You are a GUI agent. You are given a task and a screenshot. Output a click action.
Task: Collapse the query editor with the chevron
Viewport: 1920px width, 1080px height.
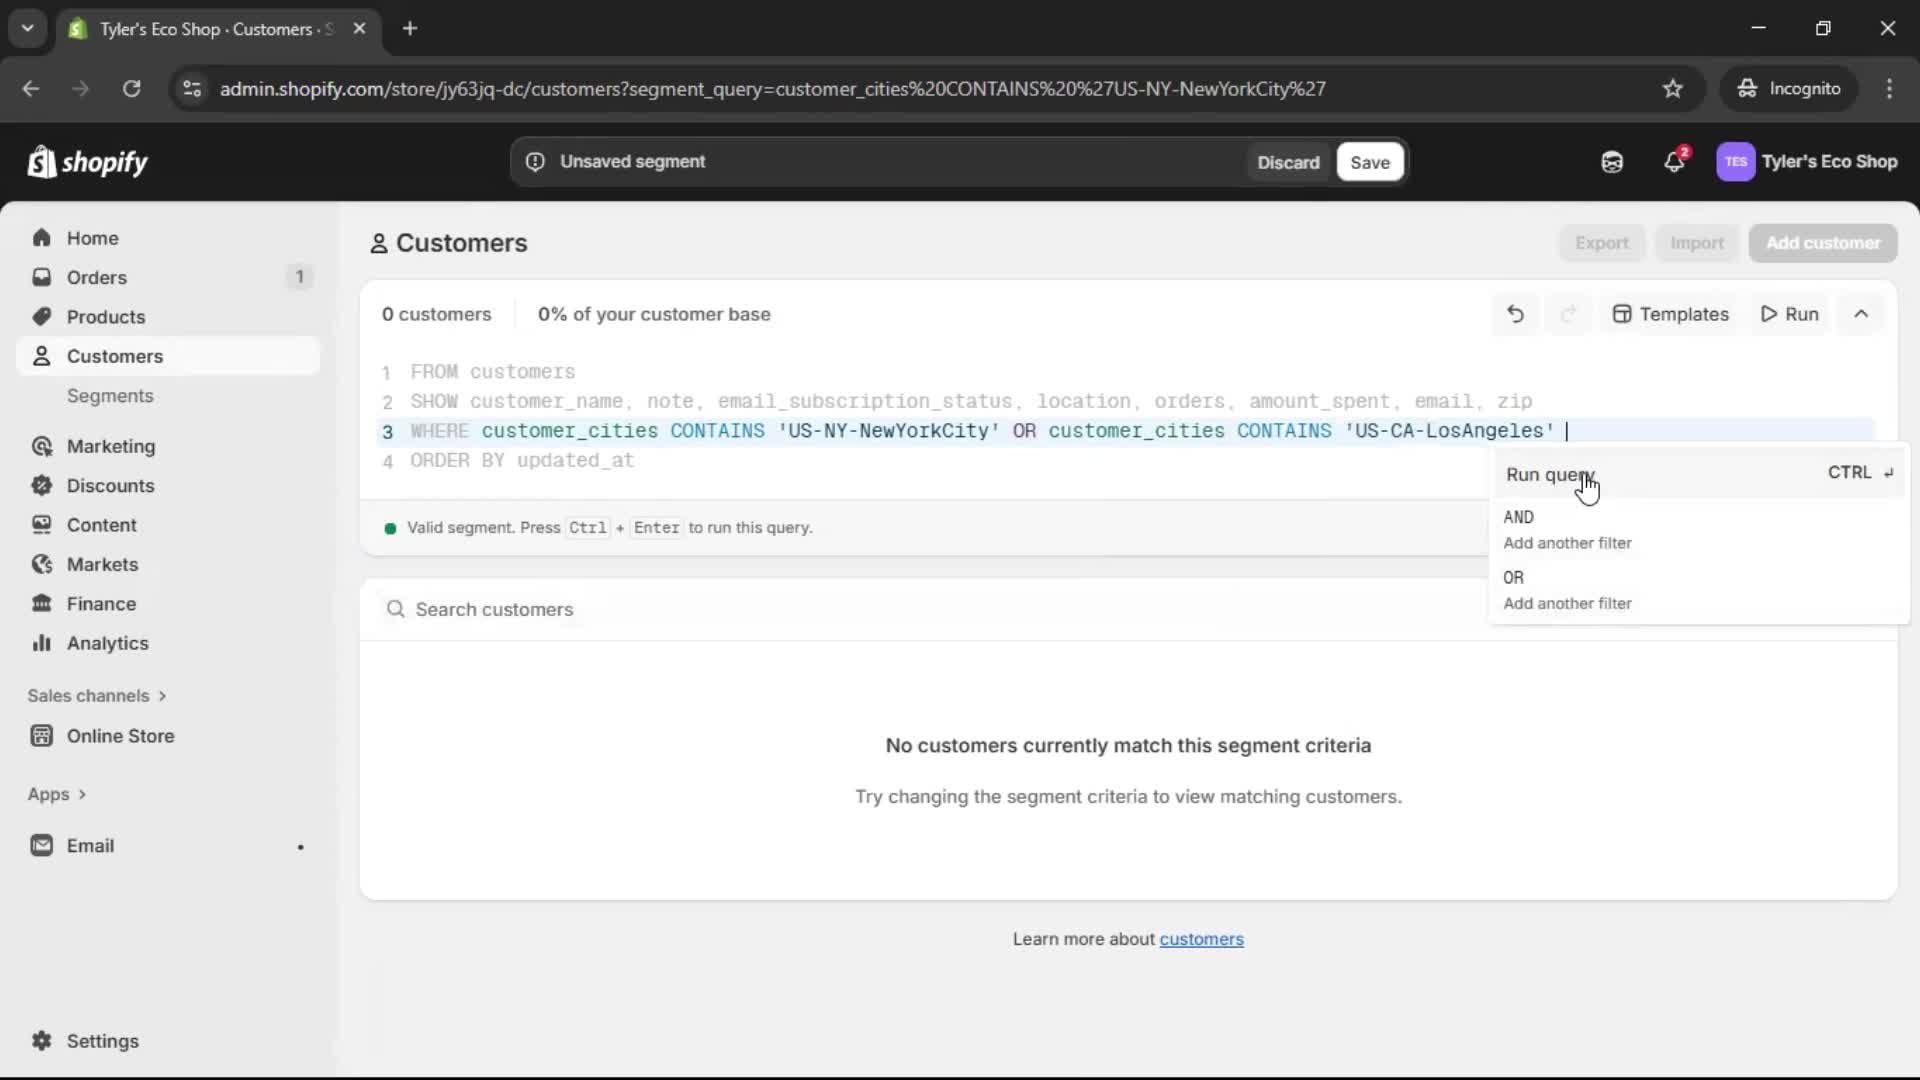[x=1861, y=313]
